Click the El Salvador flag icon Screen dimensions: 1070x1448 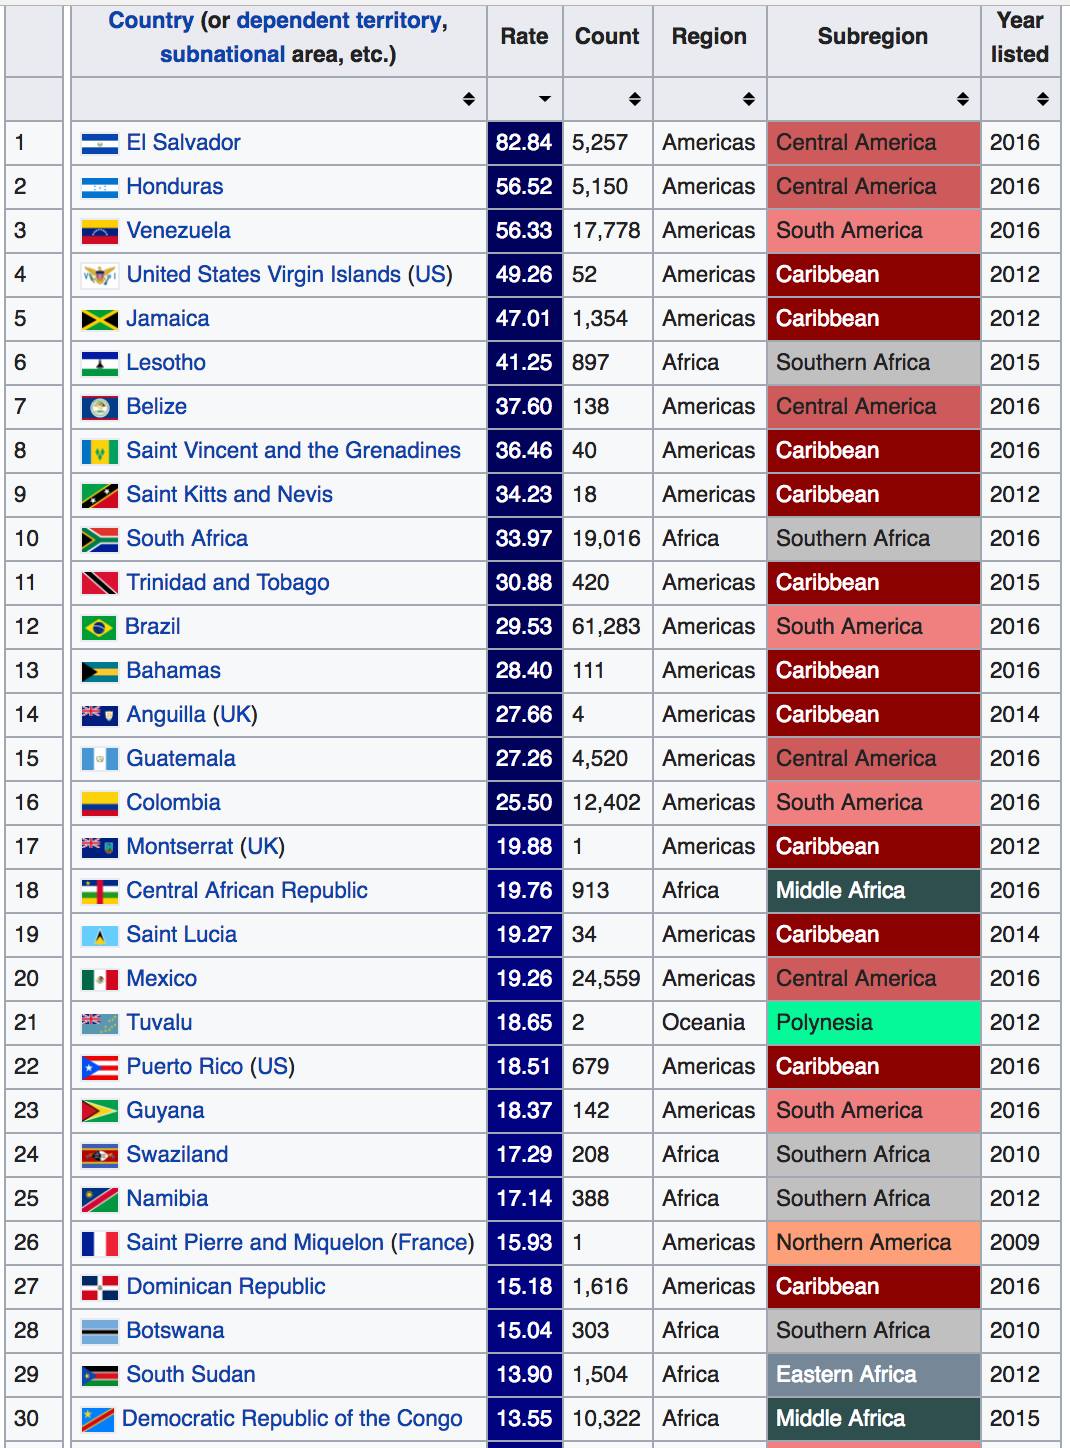click(x=99, y=143)
